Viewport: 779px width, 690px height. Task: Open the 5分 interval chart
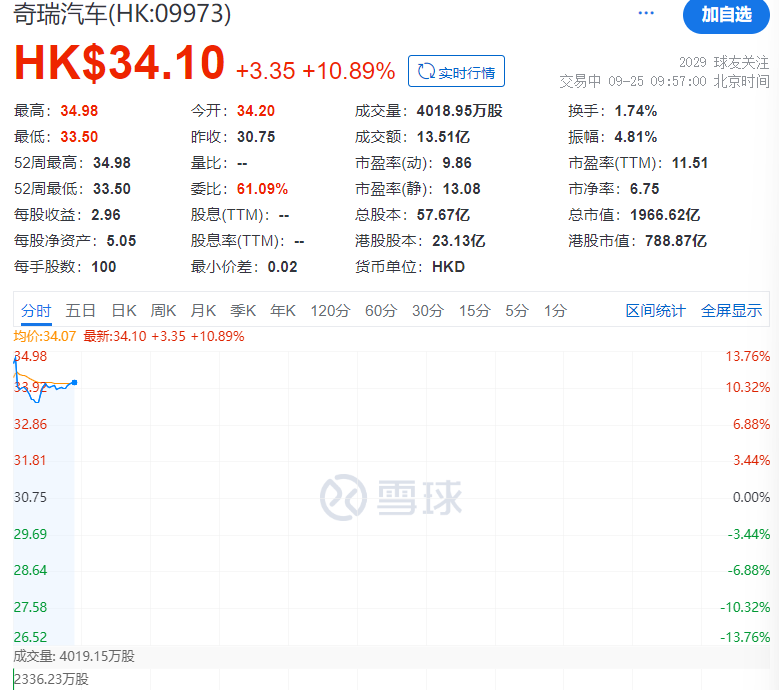517,311
